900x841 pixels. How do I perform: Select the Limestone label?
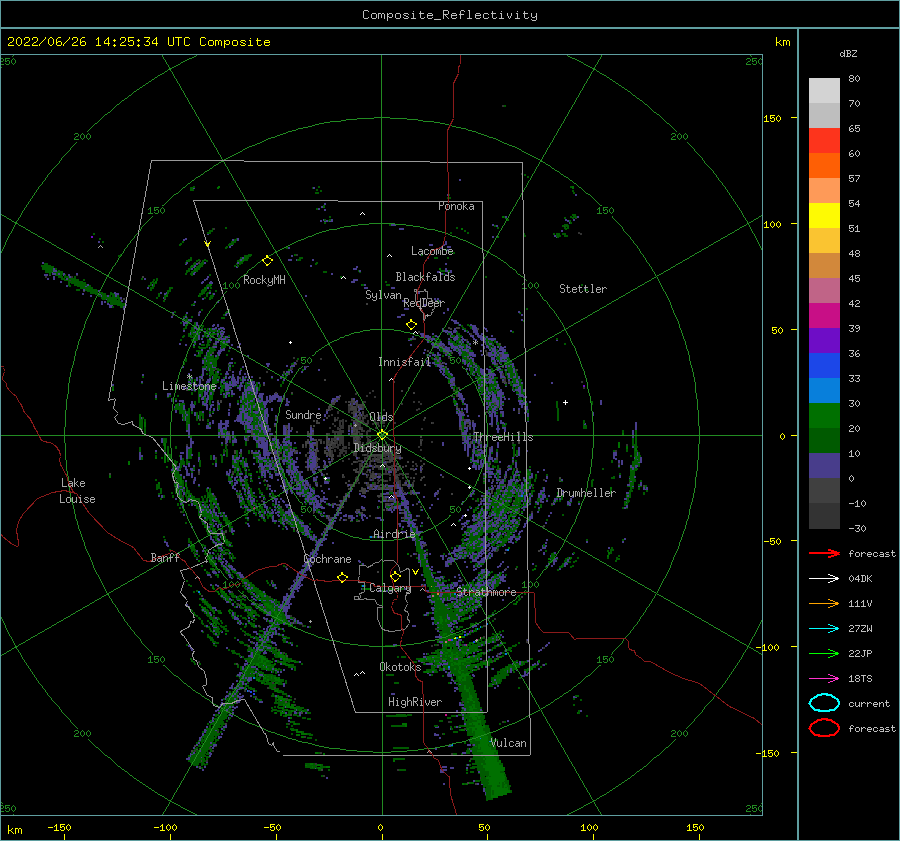coord(189,386)
